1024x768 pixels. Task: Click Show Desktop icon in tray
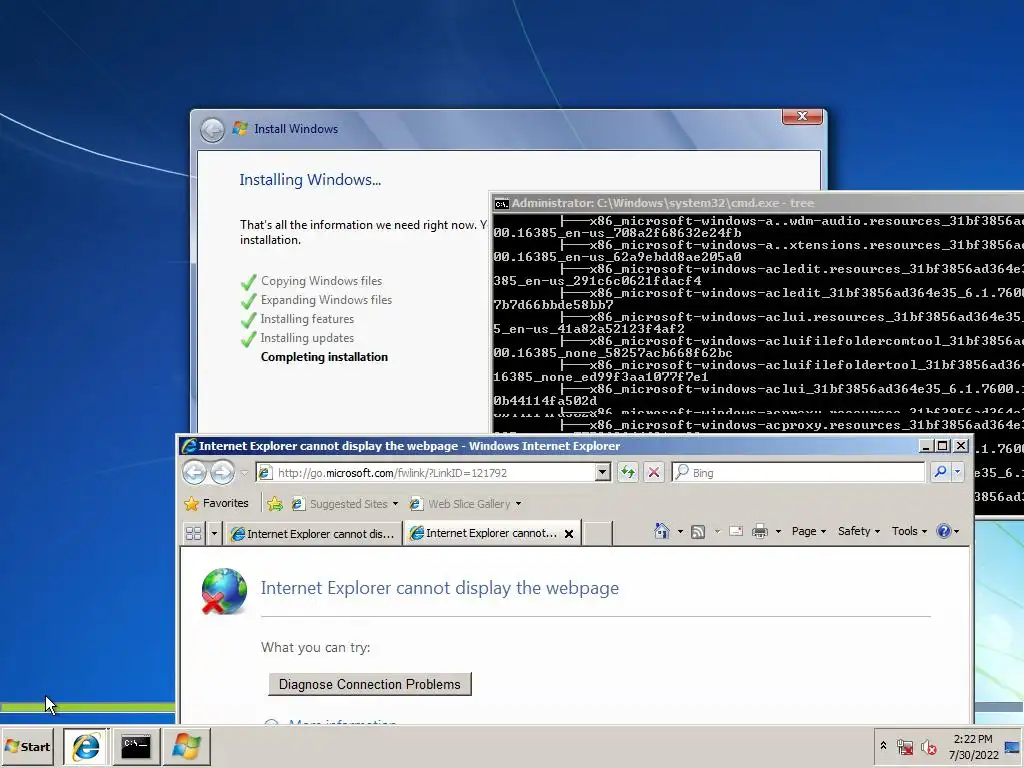click(x=1012, y=746)
